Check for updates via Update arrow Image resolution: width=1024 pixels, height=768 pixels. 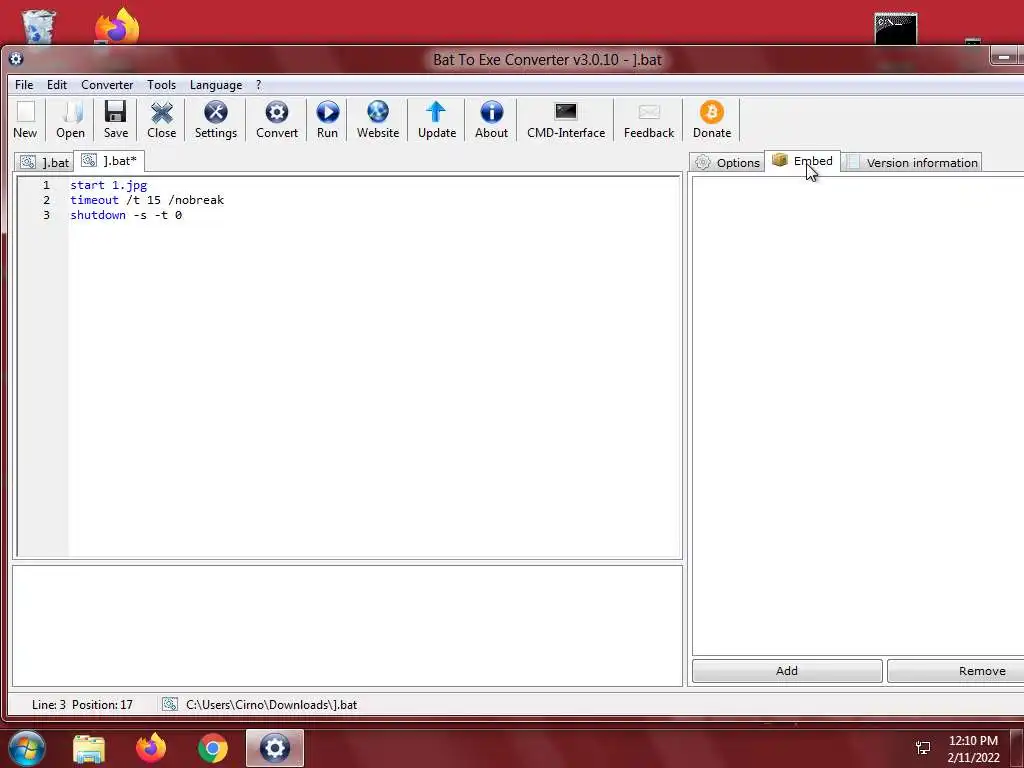437,120
